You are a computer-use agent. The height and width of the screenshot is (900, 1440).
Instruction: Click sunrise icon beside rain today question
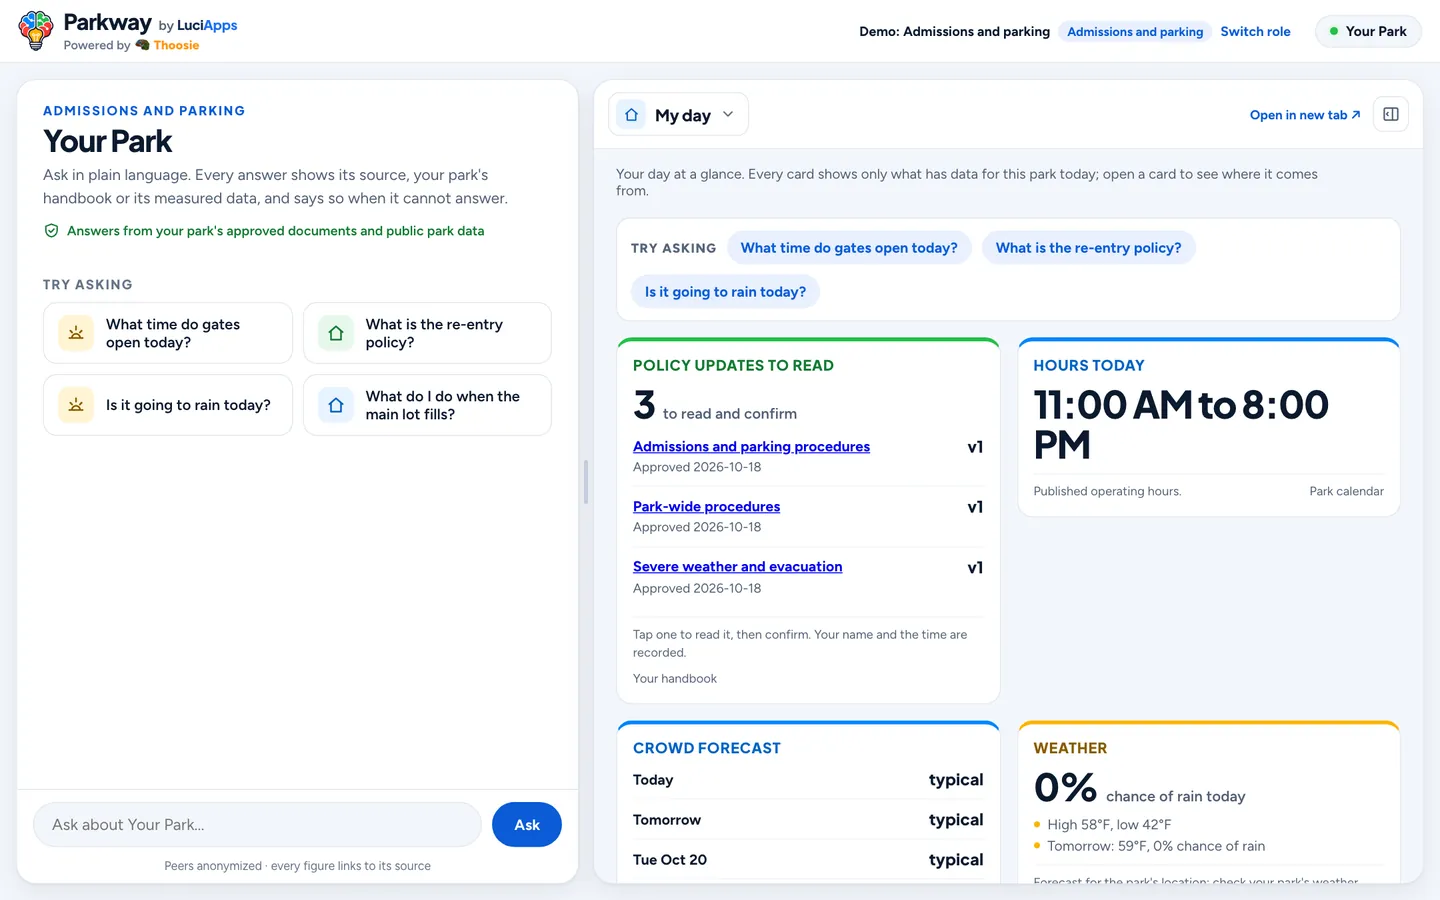76,405
